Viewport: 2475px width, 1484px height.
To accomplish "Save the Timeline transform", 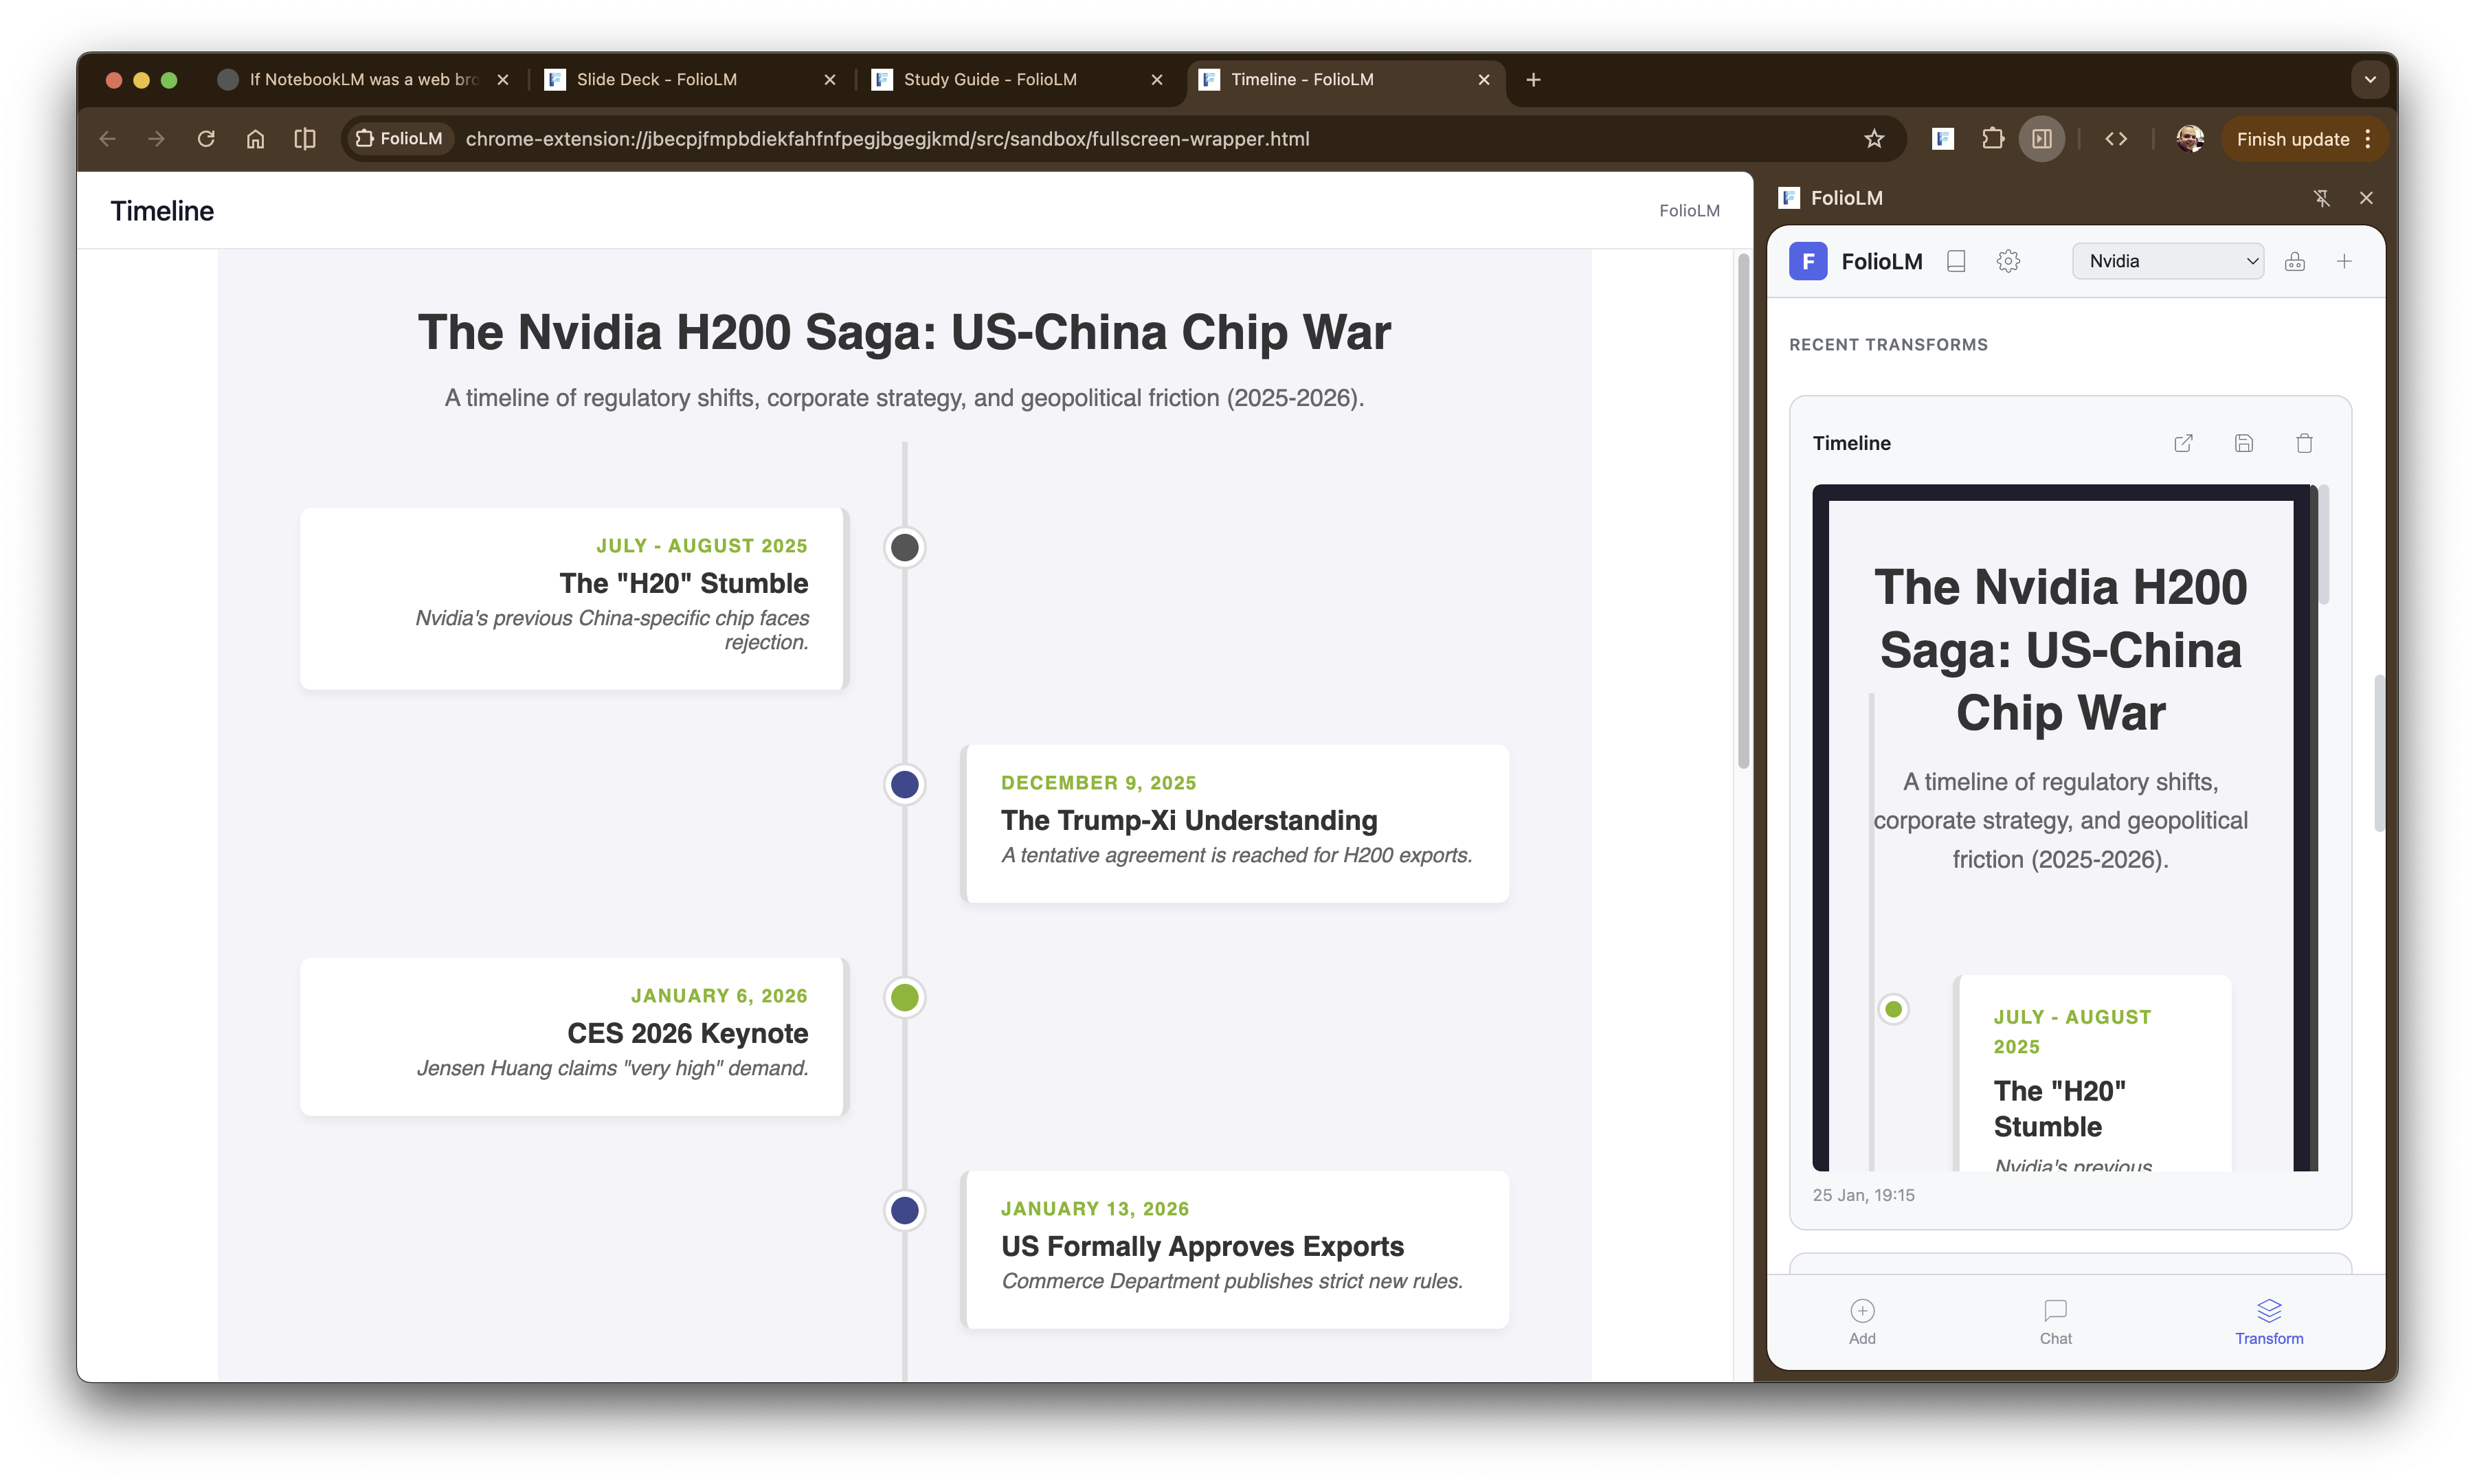I will tap(2244, 443).
